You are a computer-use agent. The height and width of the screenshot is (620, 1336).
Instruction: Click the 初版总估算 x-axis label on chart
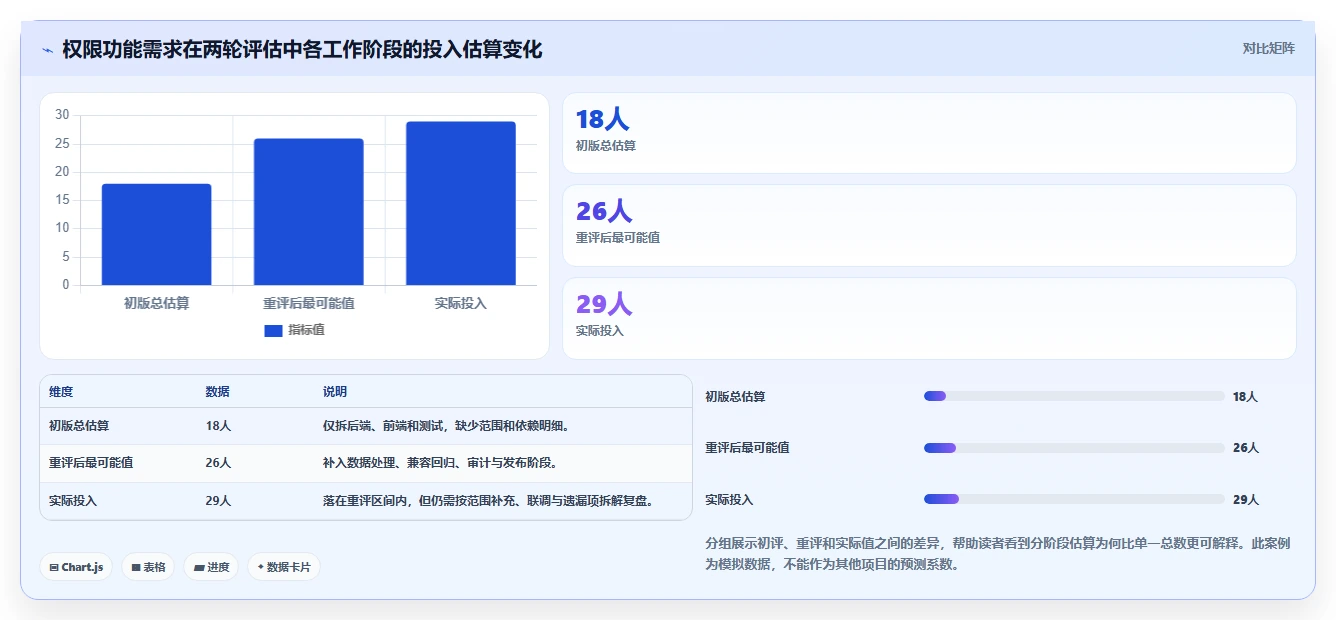[156, 303]
